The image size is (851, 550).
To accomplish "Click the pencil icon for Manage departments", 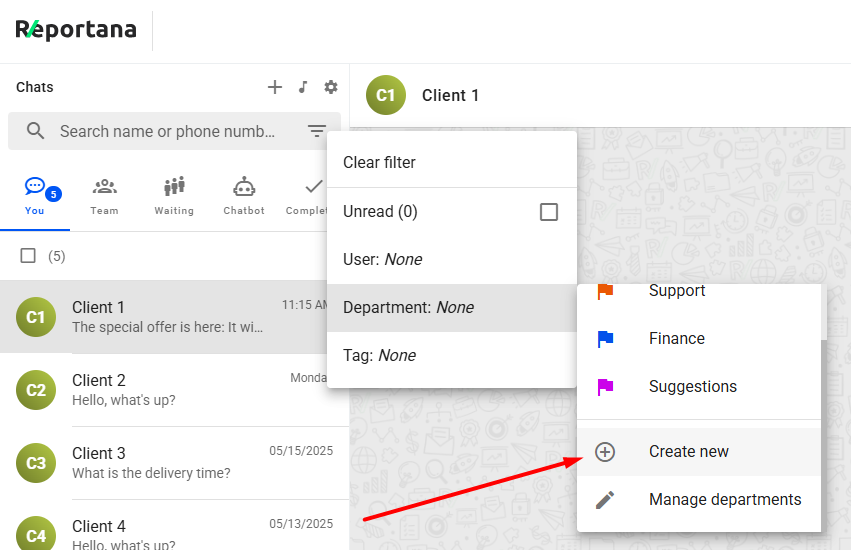I will coord(605,500).
